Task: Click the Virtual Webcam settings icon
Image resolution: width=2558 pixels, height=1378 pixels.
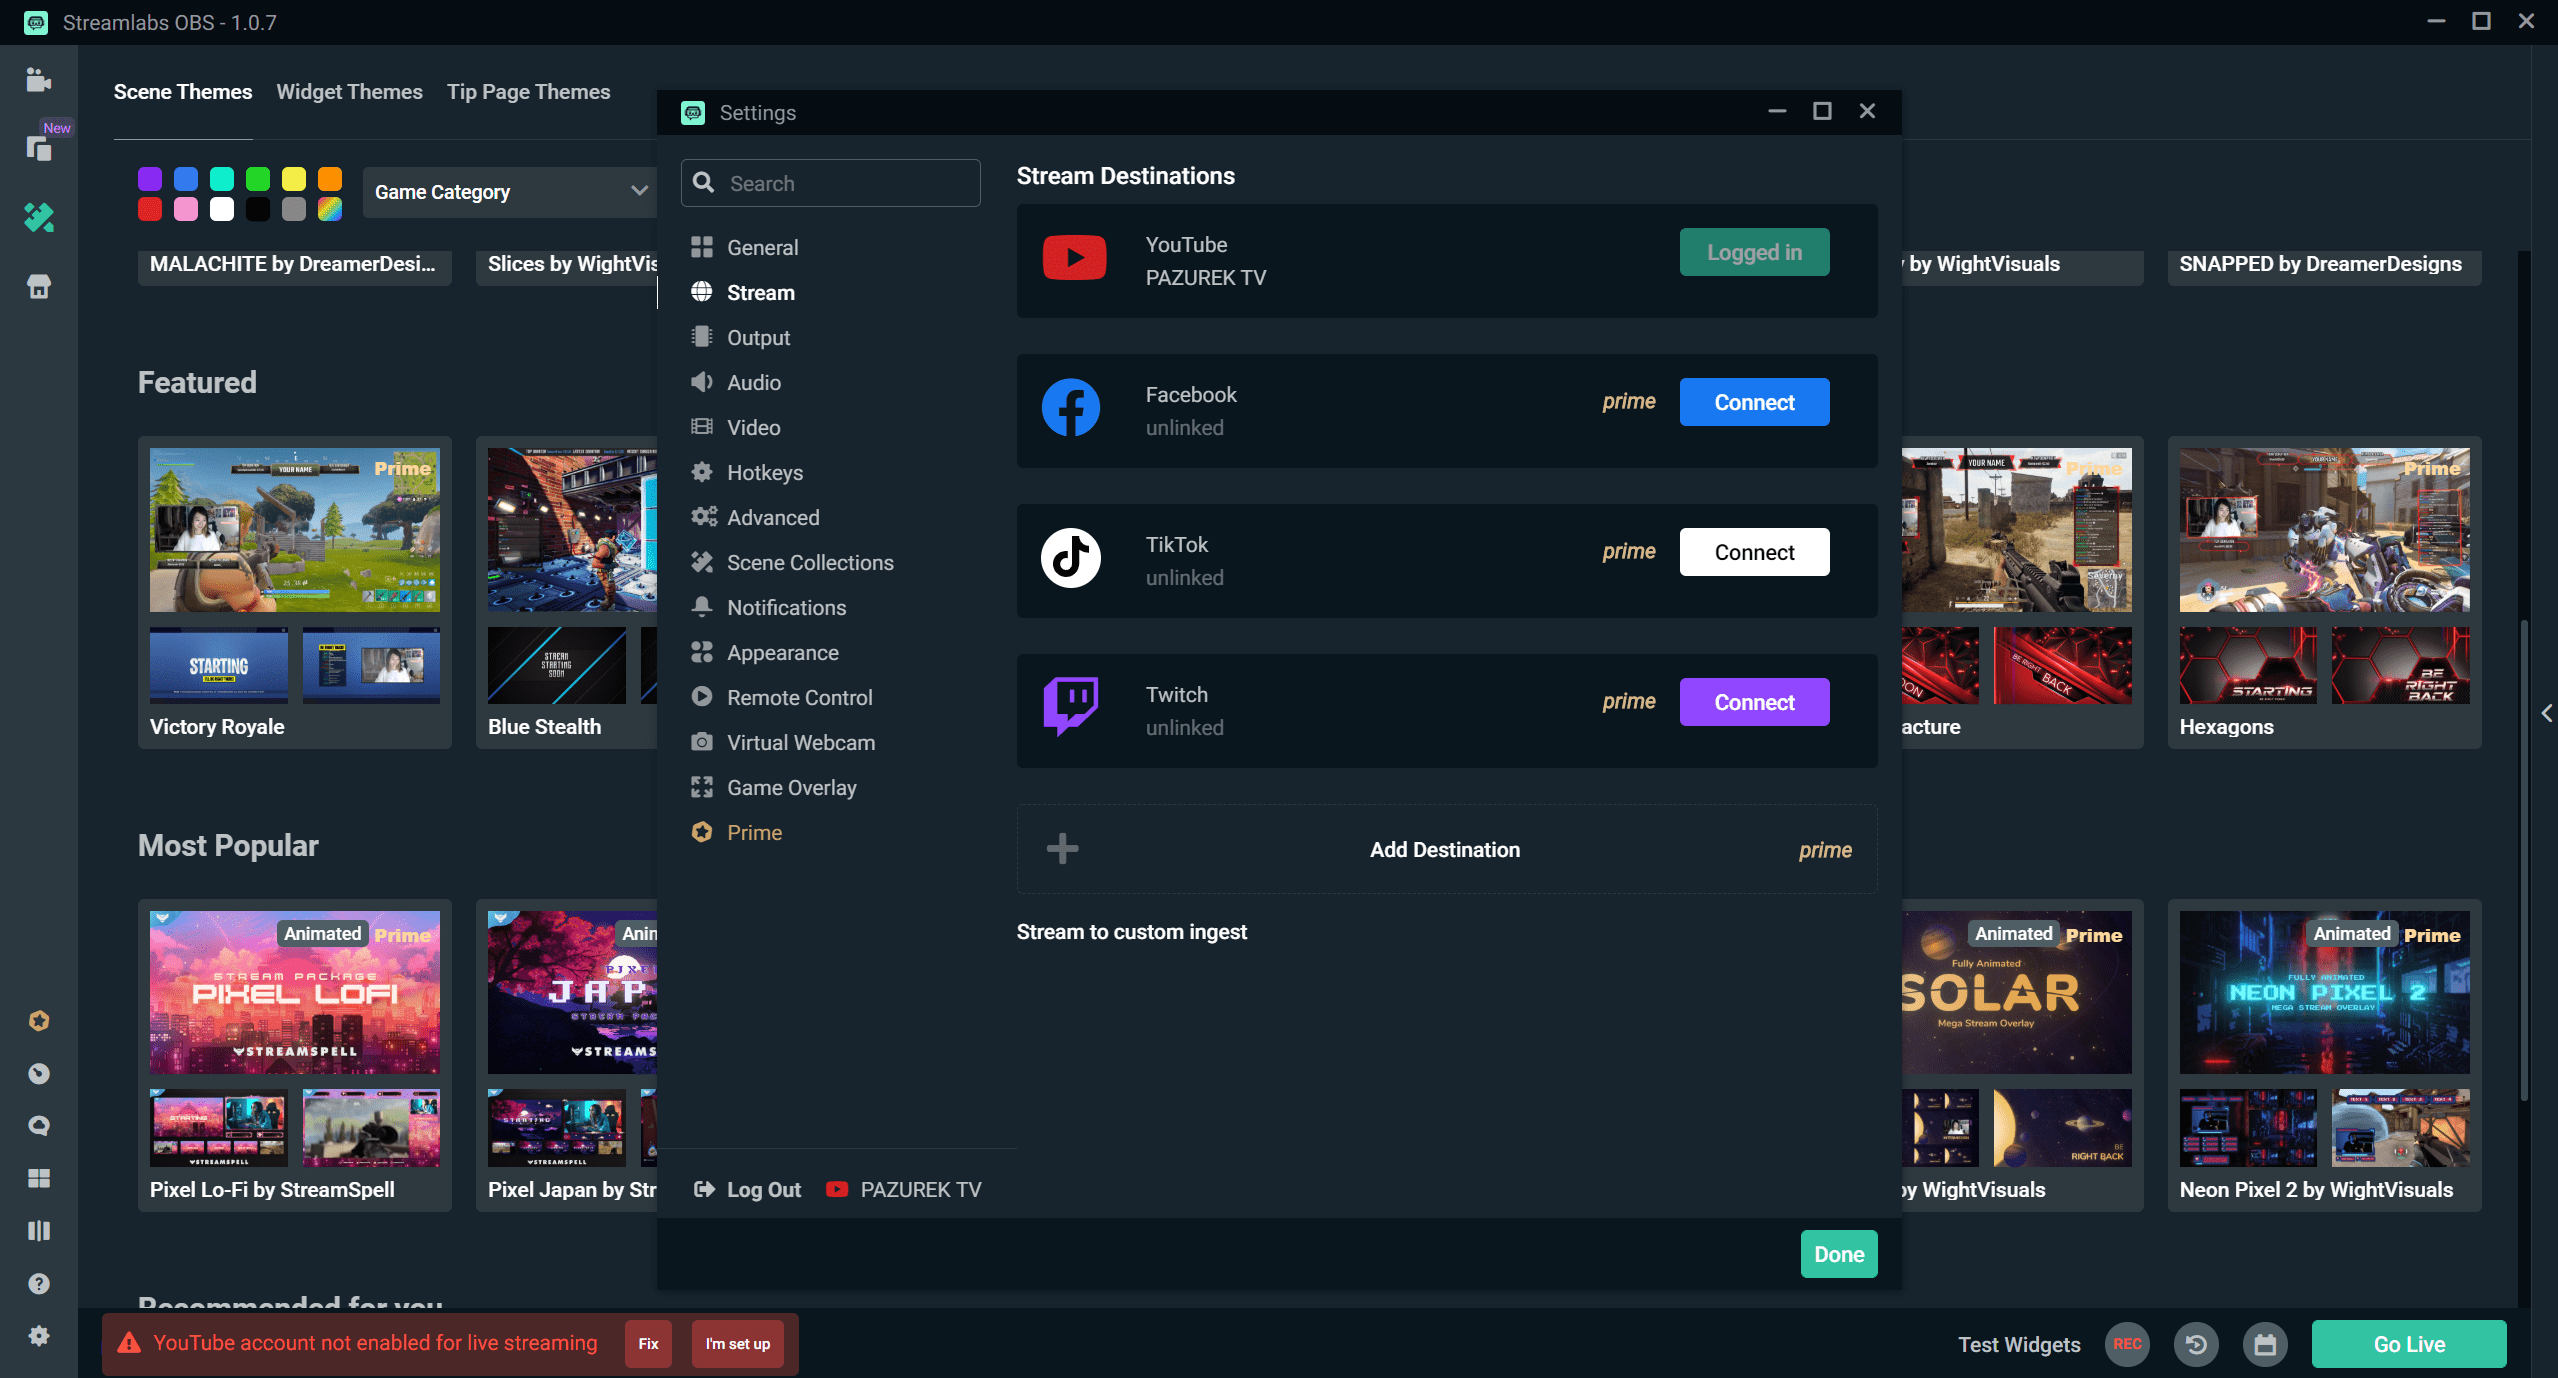Action: point(701,742)
